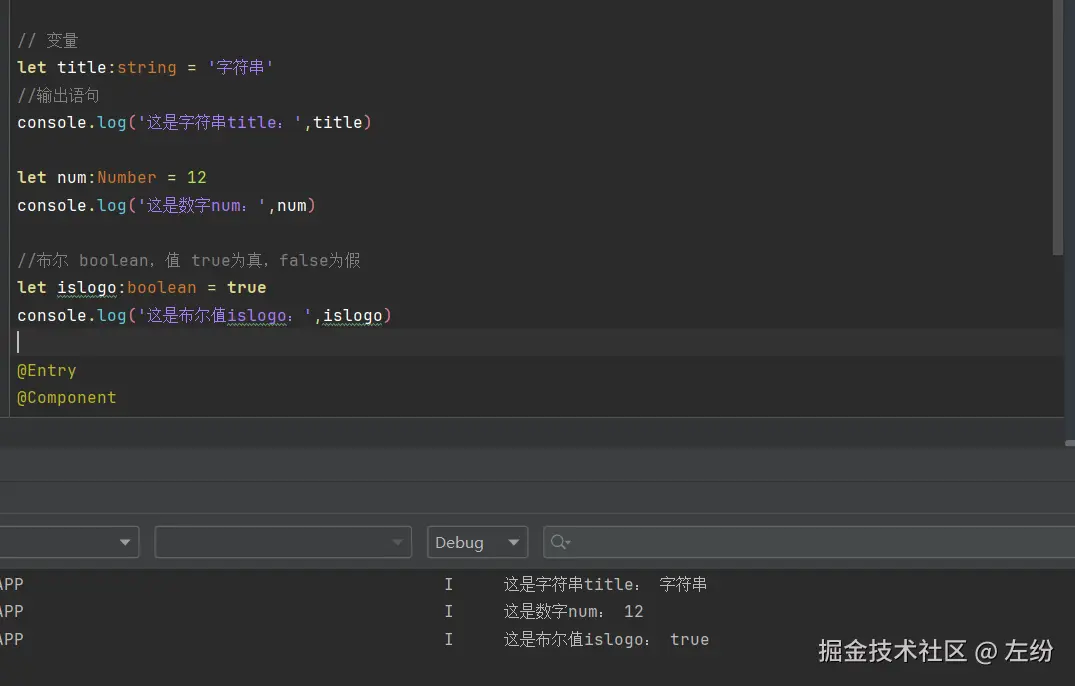
Task: Click the log search input field
Action: click(809, 542)
